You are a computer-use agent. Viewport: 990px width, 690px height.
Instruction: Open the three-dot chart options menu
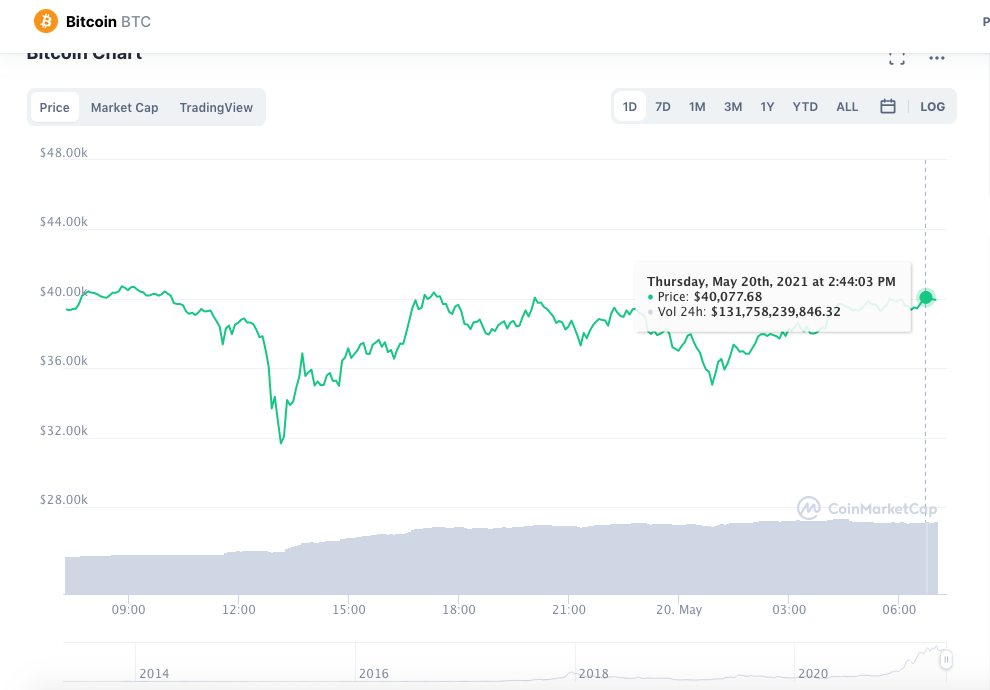click(x=937, y=57)
